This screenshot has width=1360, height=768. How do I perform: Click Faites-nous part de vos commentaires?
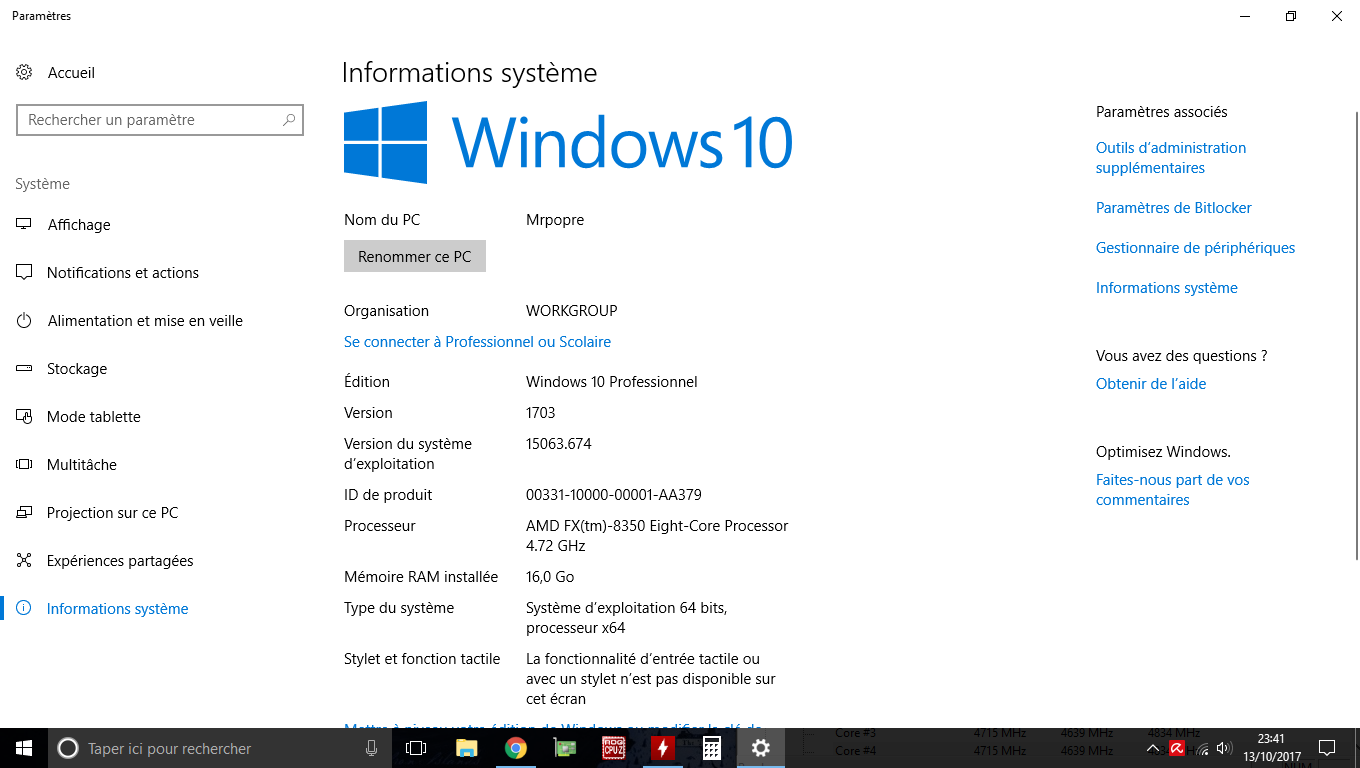(1173, 490)
